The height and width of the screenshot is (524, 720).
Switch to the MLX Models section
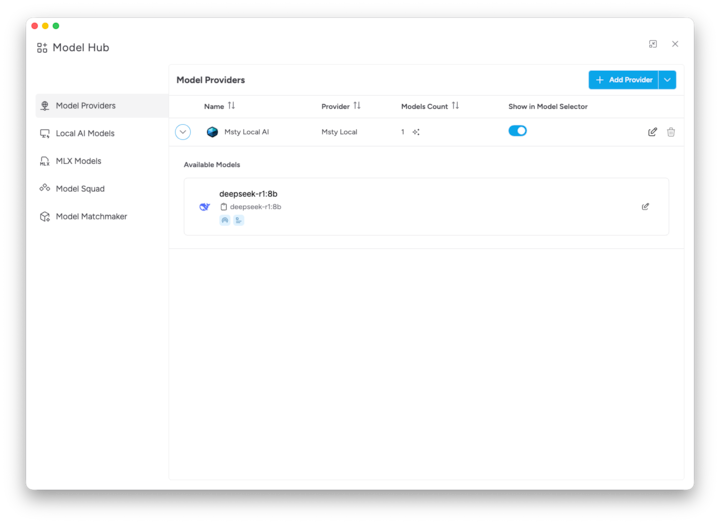(x=78, y=161)
